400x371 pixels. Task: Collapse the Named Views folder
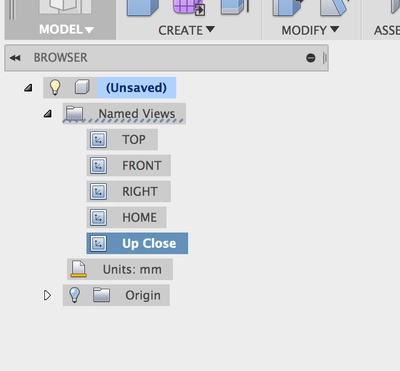(x=48, y=114)
